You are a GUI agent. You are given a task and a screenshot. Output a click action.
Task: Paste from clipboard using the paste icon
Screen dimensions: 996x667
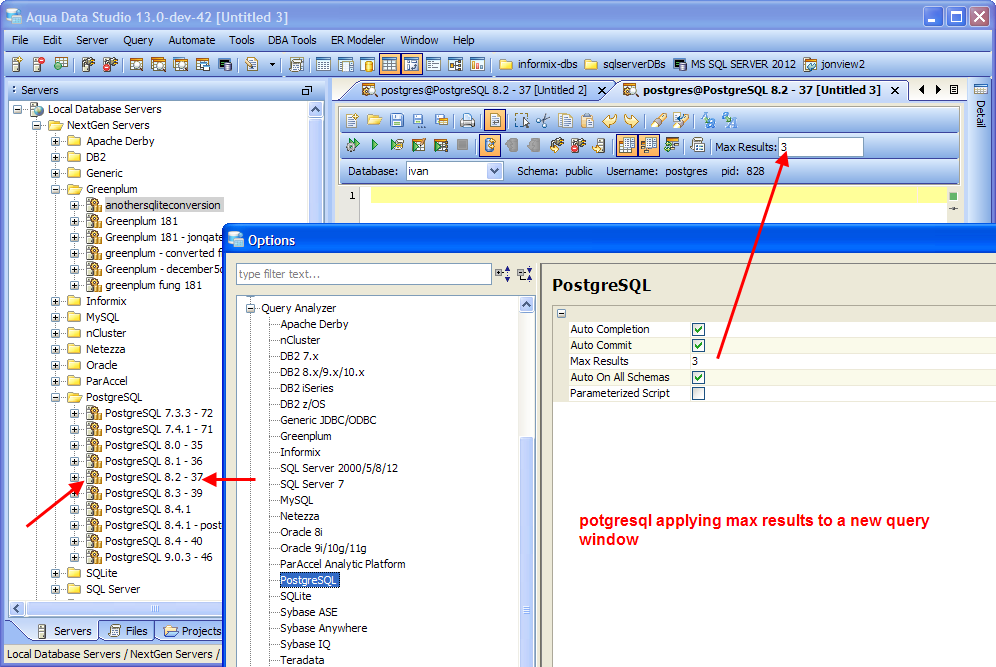(588, 121)
